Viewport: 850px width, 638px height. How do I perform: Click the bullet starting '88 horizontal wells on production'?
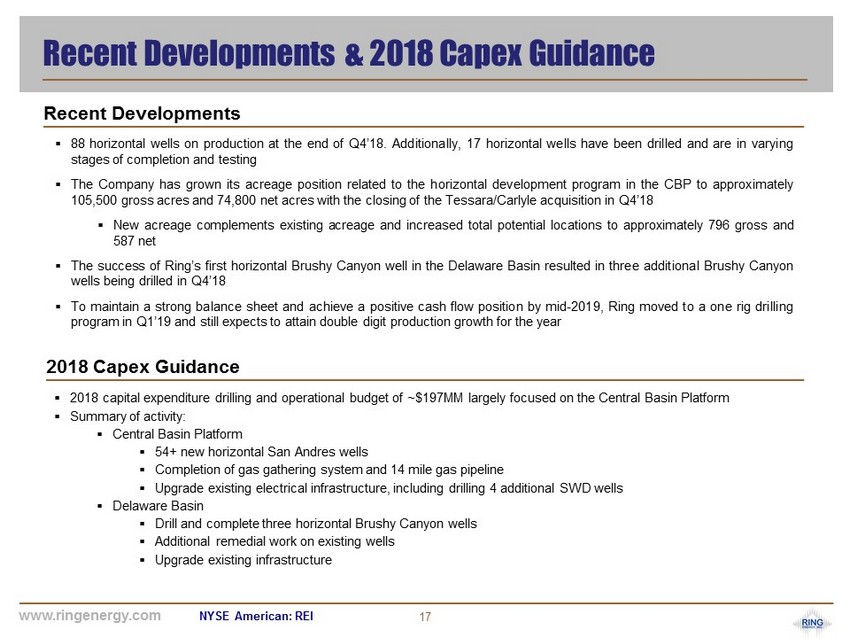pyautogui.click(x=432, y=151)
